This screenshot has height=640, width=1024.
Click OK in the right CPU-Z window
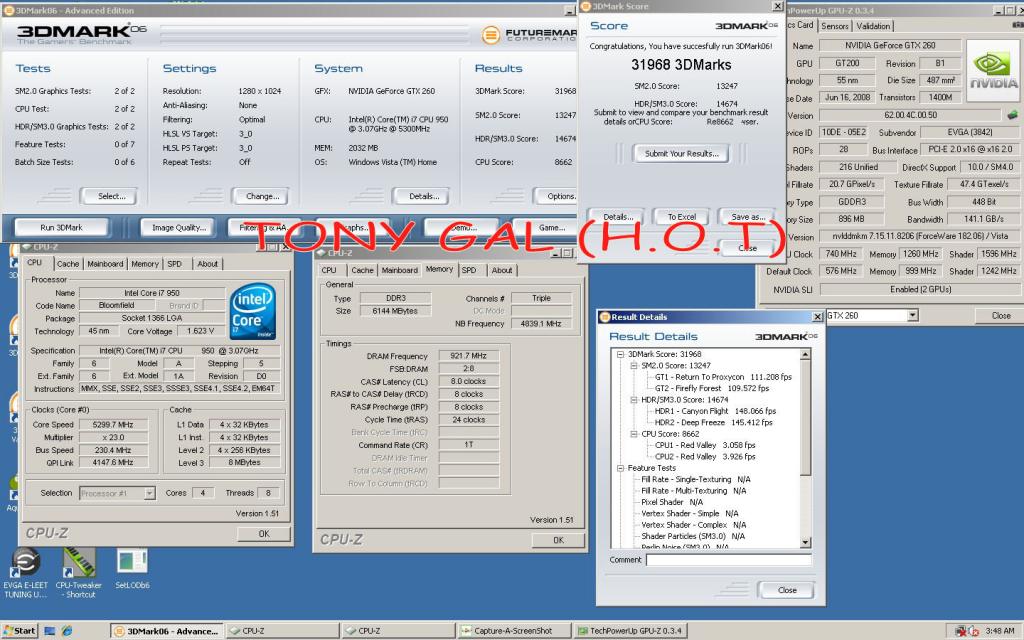click(558, 540)
